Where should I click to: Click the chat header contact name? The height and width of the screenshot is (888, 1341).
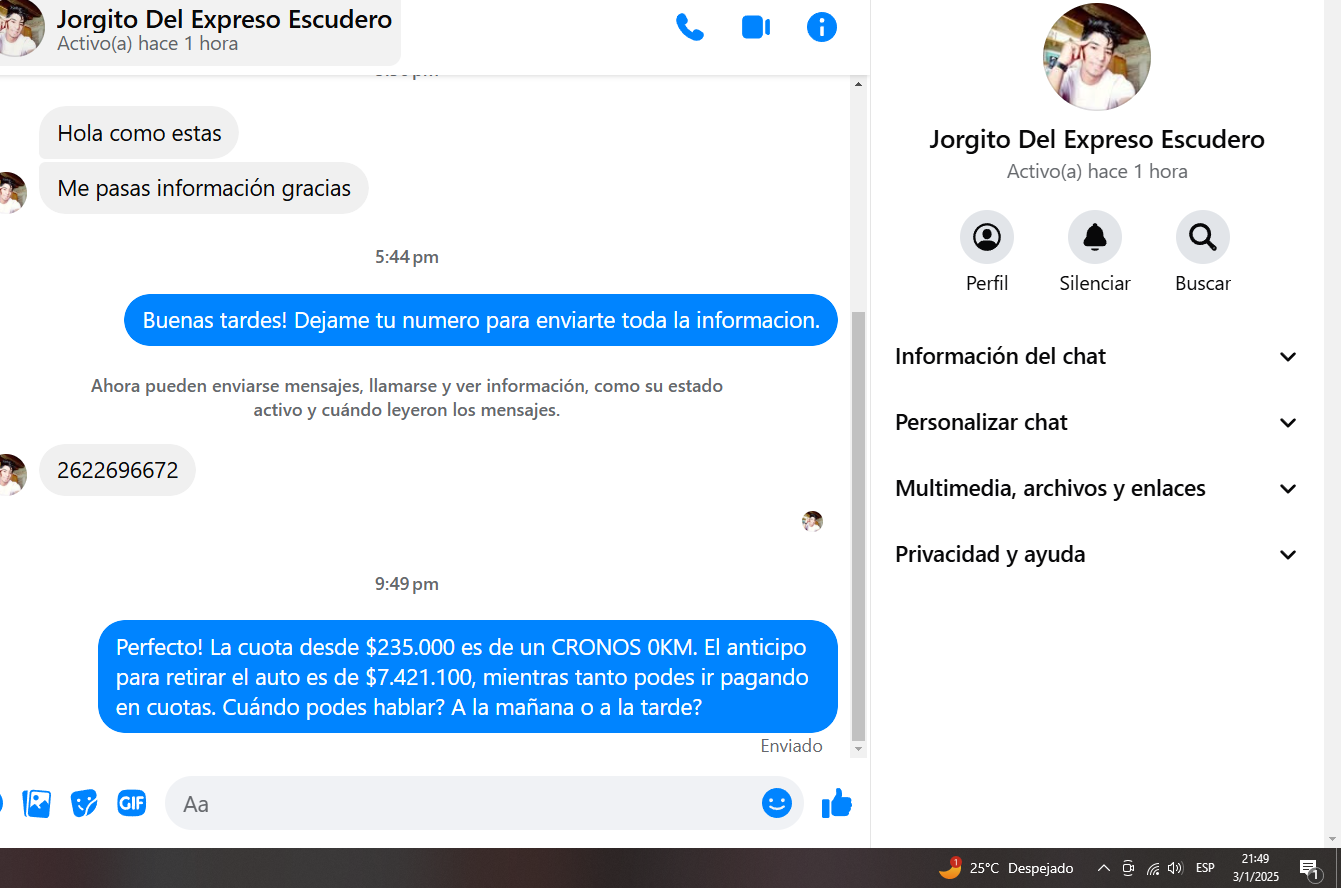click(224, 18)
